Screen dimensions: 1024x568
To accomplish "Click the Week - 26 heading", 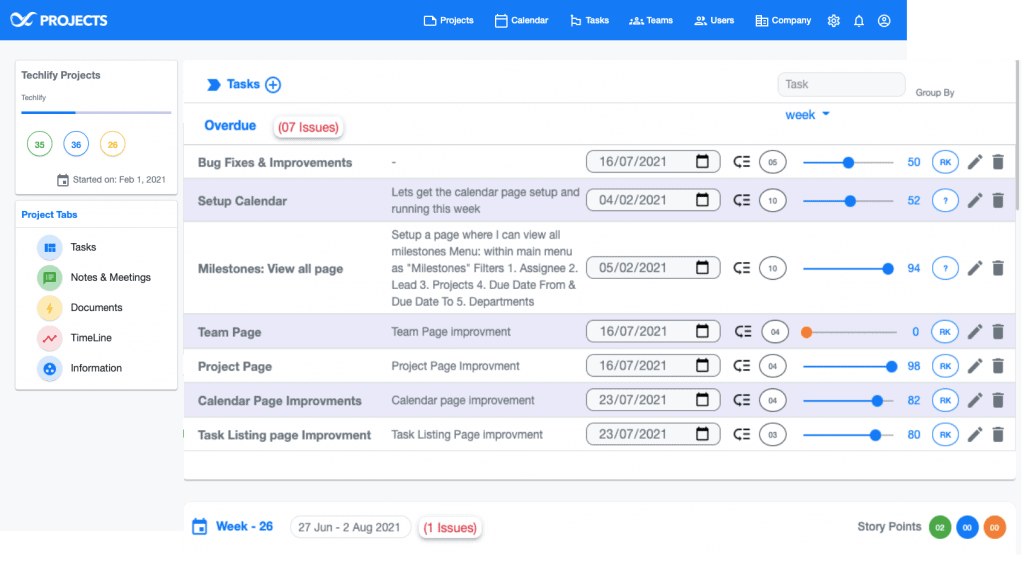I will tap(244, 526).
